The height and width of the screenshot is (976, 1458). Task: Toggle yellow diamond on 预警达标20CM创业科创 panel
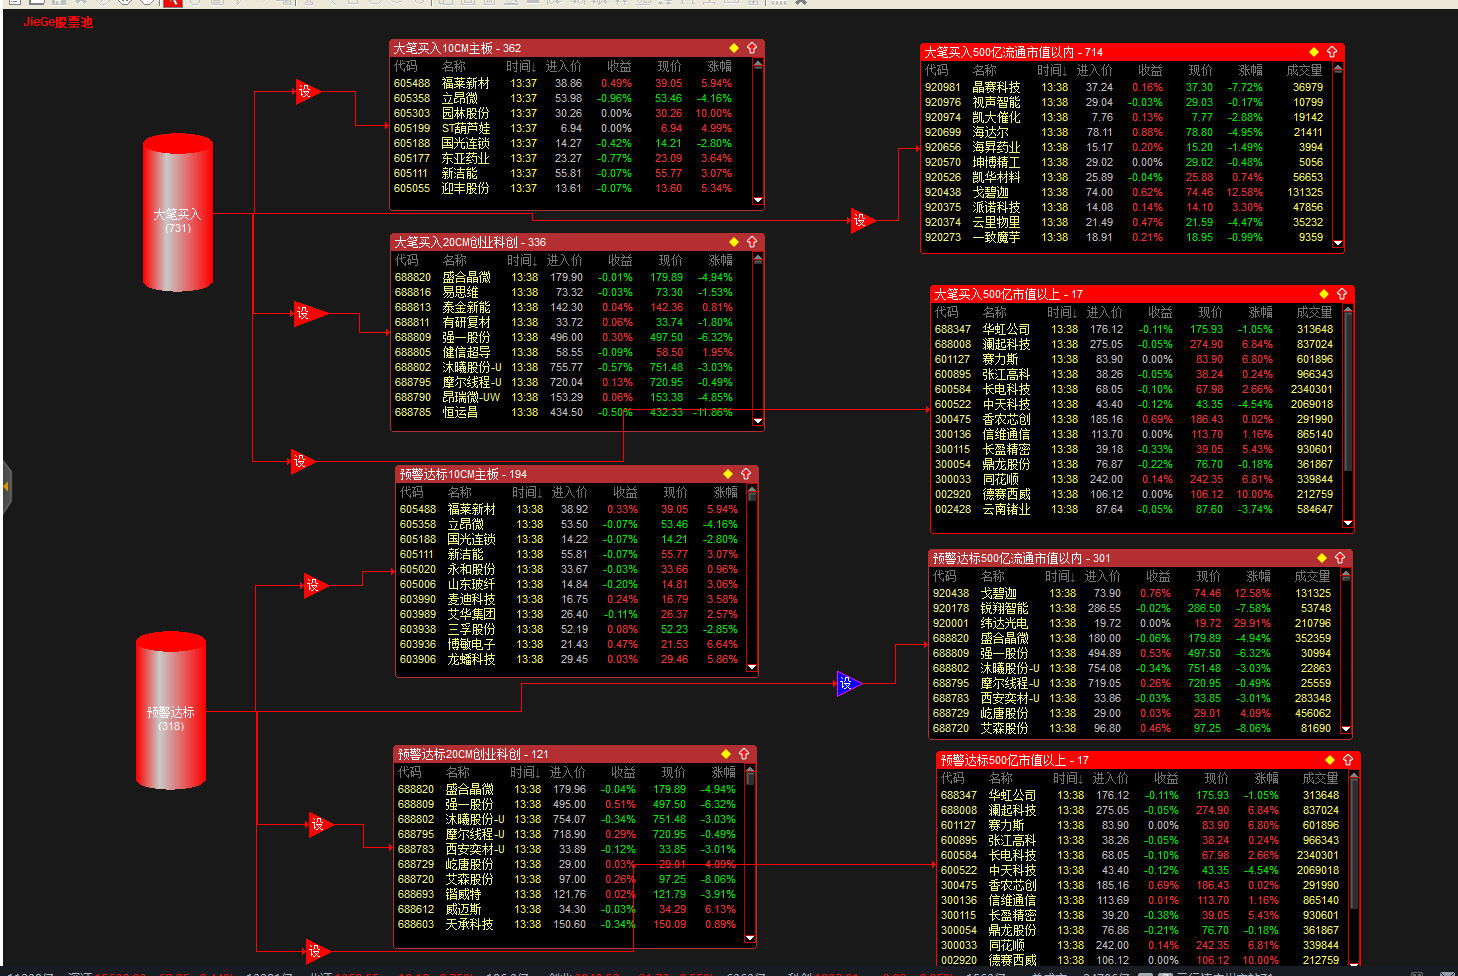(726, 754)
